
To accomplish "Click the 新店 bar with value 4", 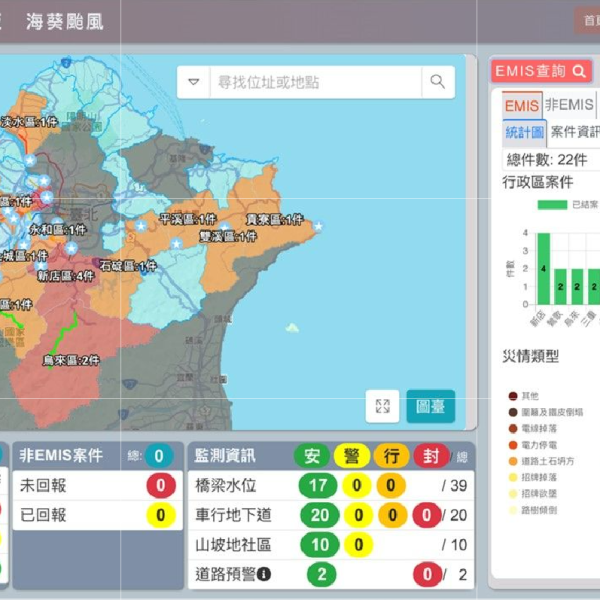I will tap(543, 269).
